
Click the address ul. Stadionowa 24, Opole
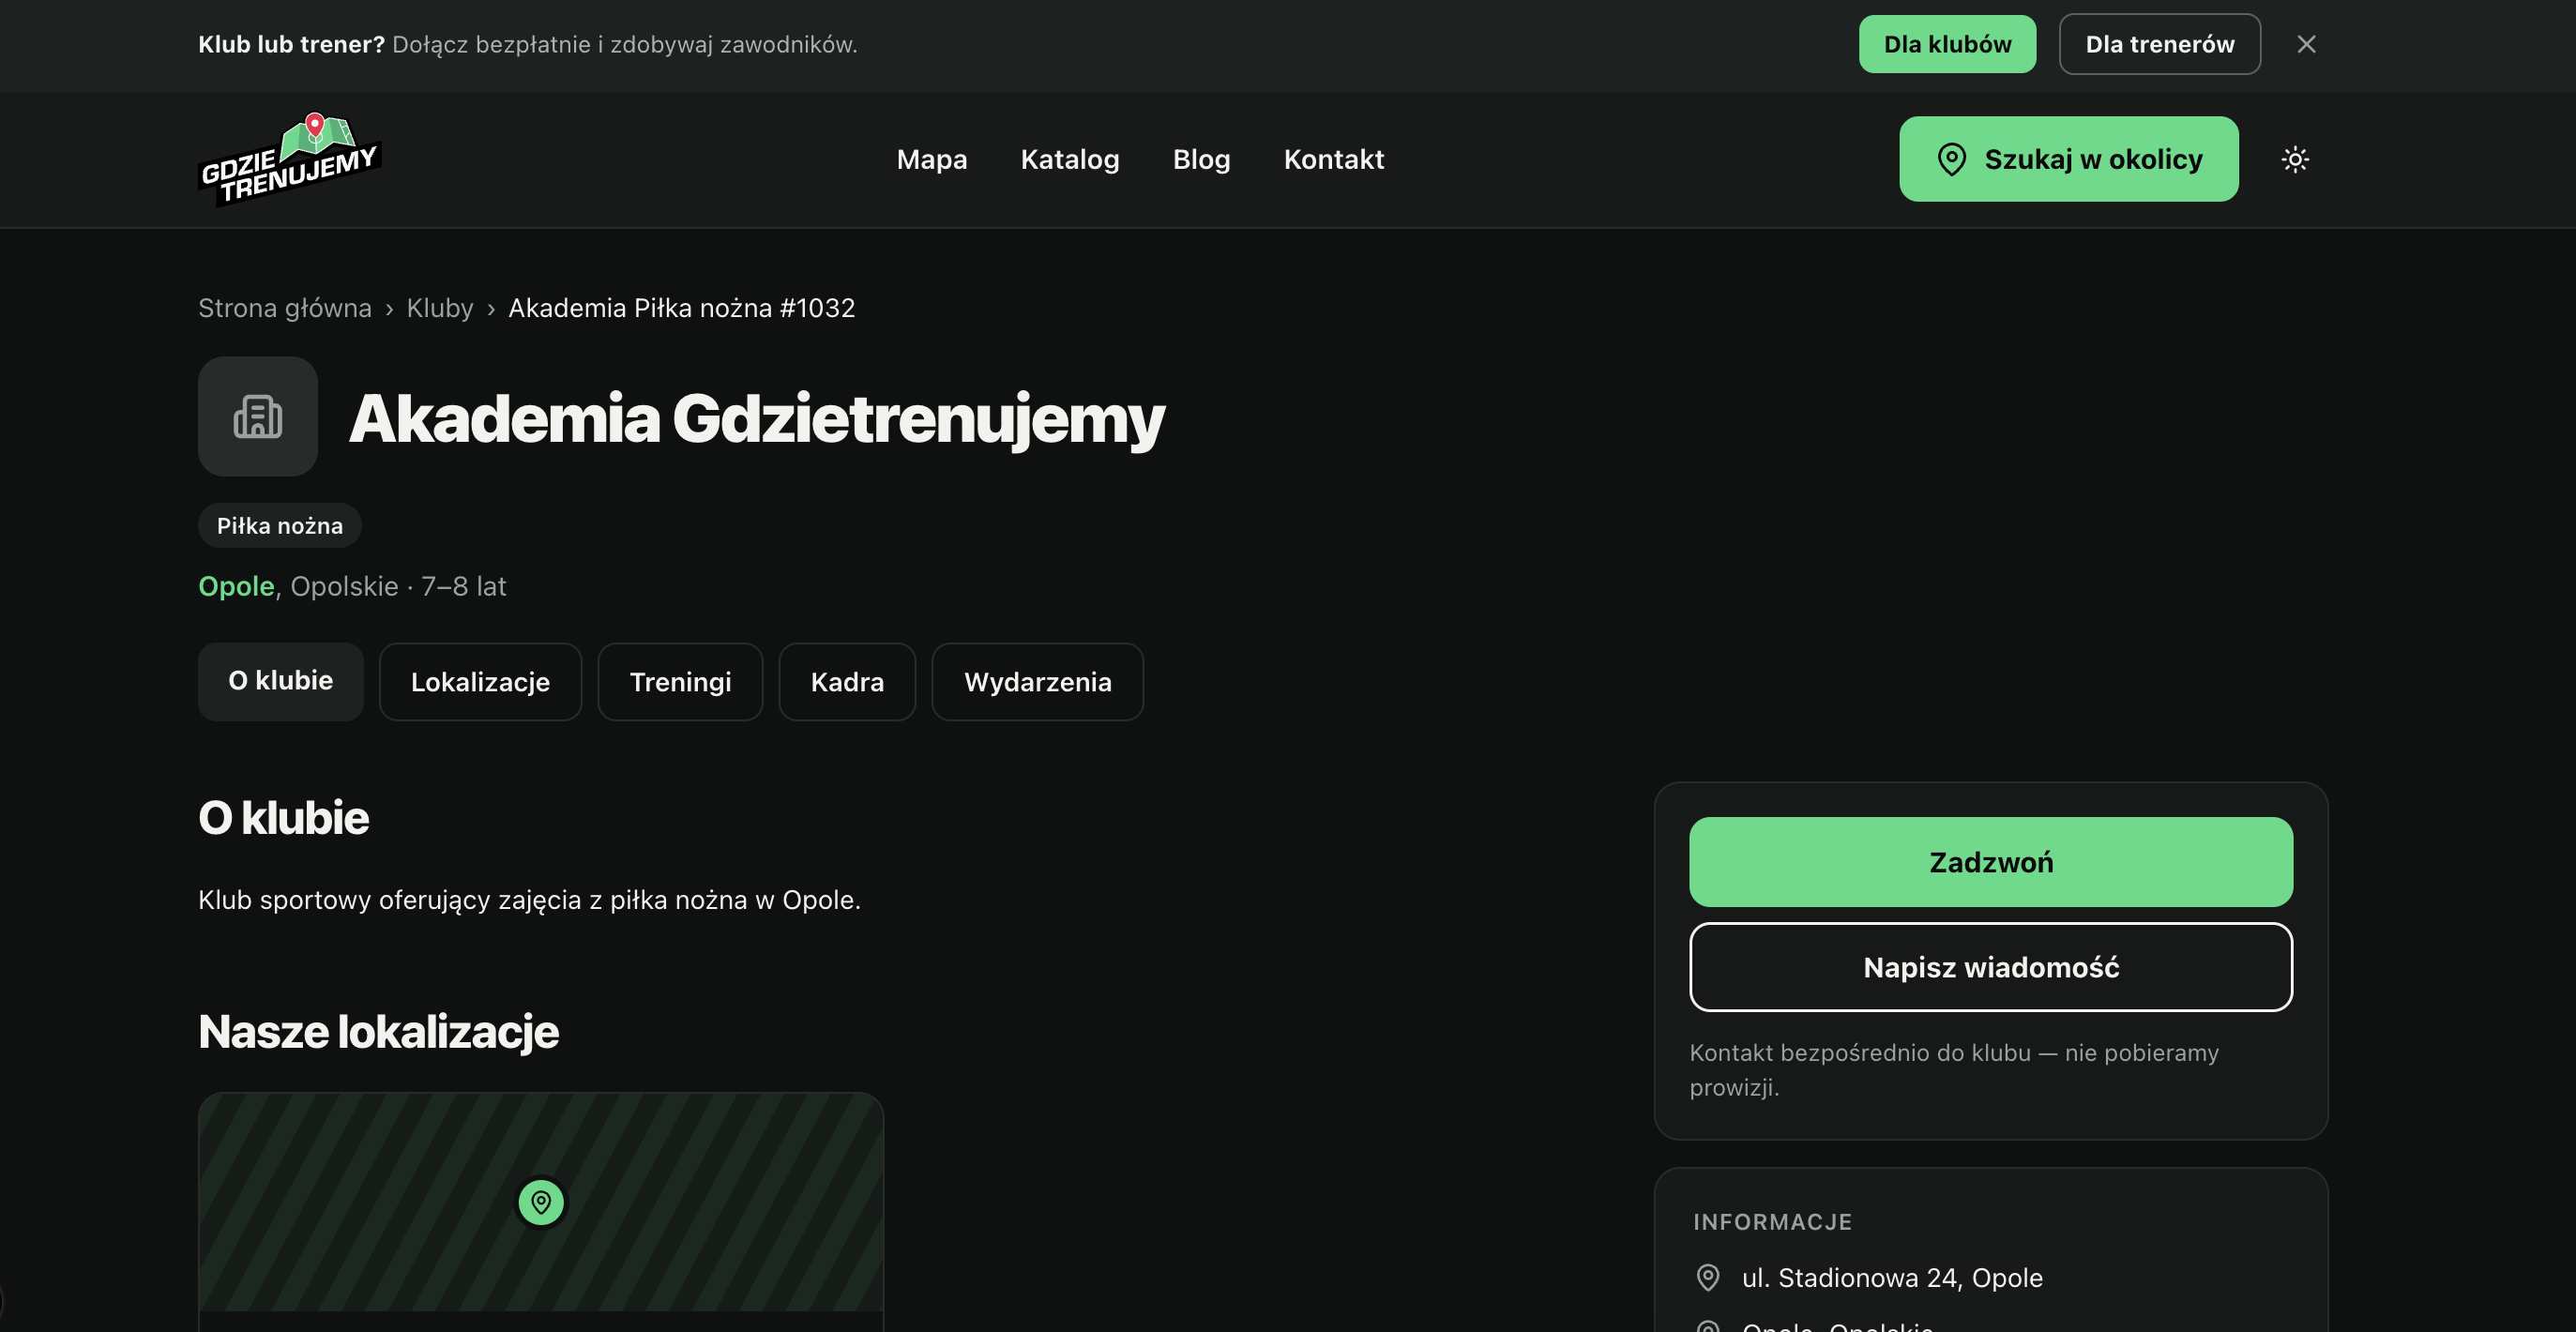(1892, 1277)
